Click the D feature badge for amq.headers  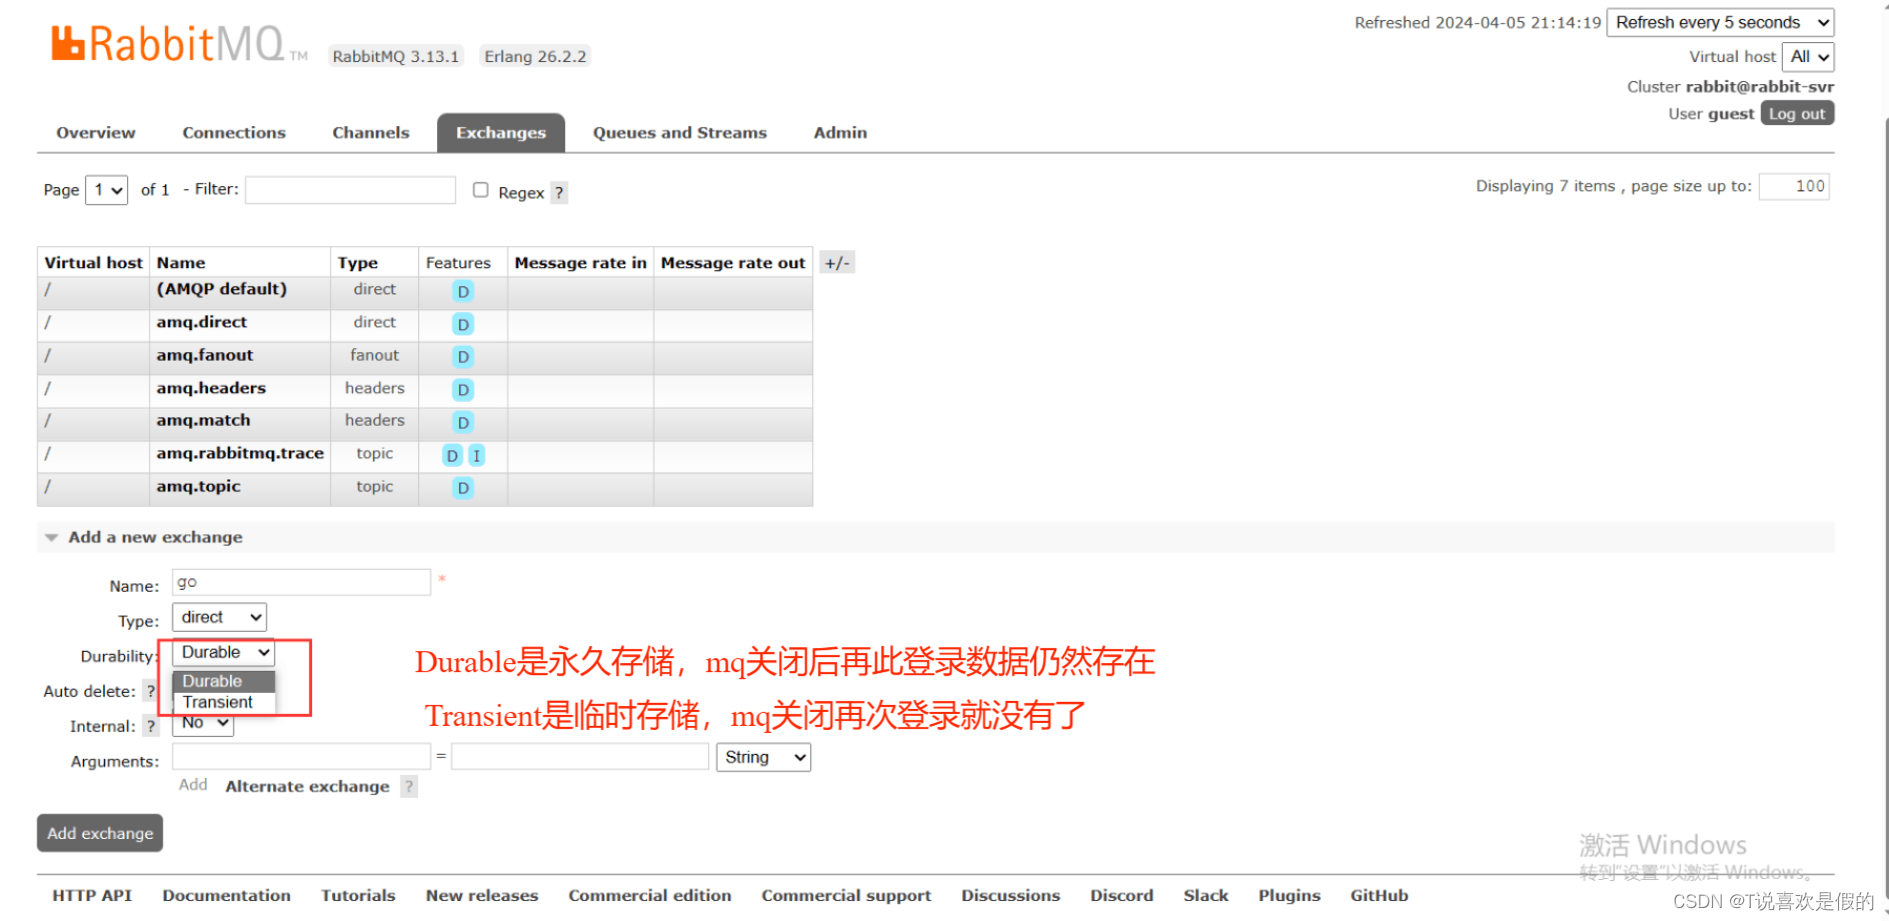pos(462,390)
